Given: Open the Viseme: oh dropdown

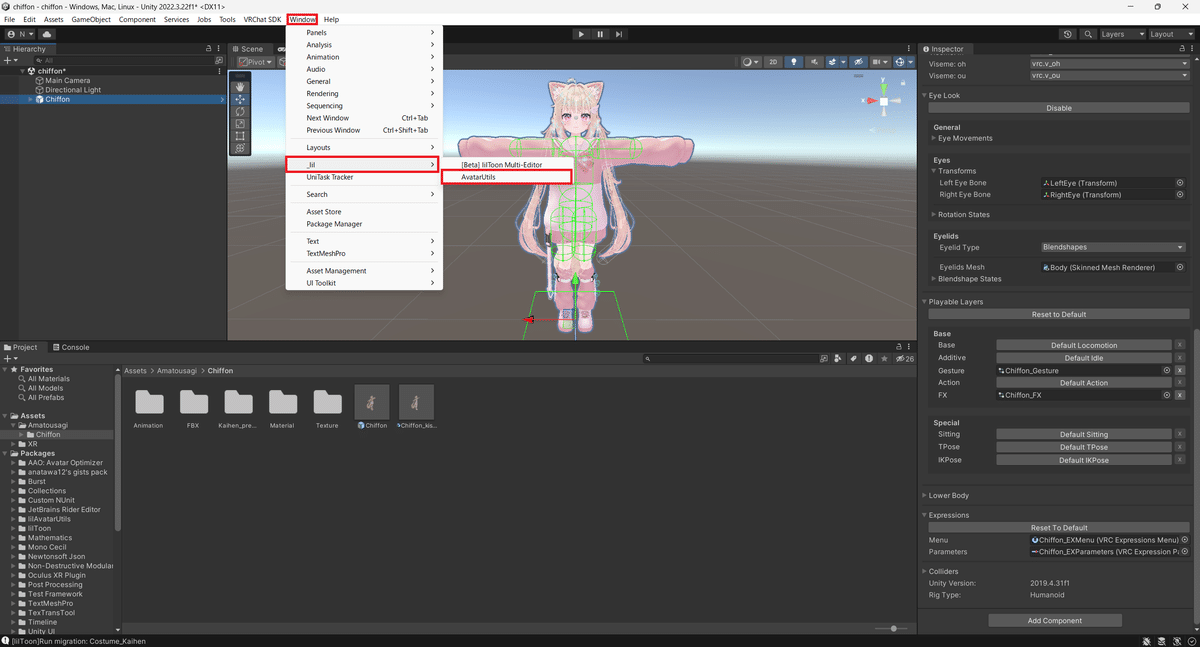Looking at the screenshot, I should (x=1108, y=63).
